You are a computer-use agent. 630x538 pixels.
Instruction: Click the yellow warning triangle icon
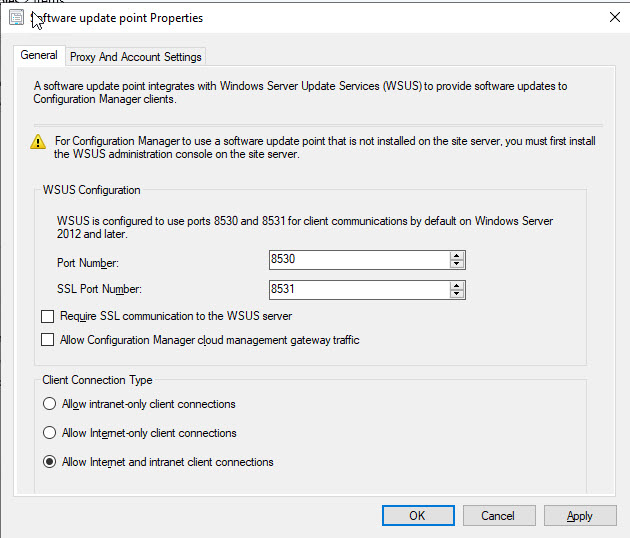pyautogui.click(x=38, y=142)
